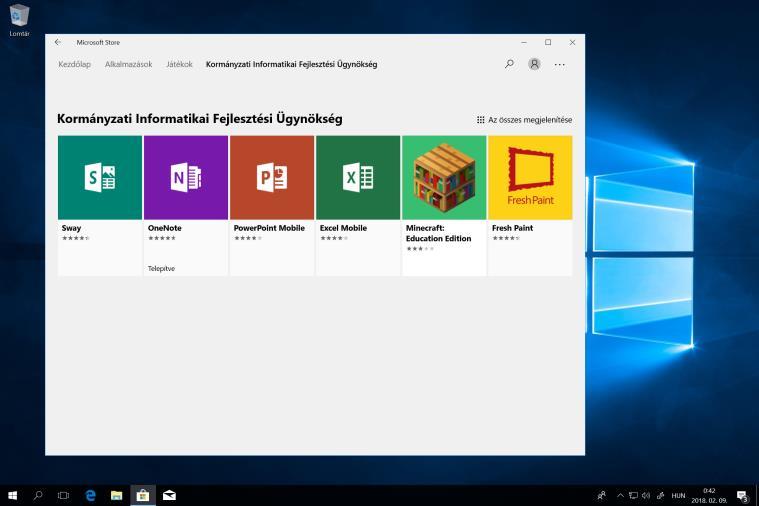The image size is (759, 506).
Task: Minimize the Microsoft Store window
Action: [x=524, y=42]
